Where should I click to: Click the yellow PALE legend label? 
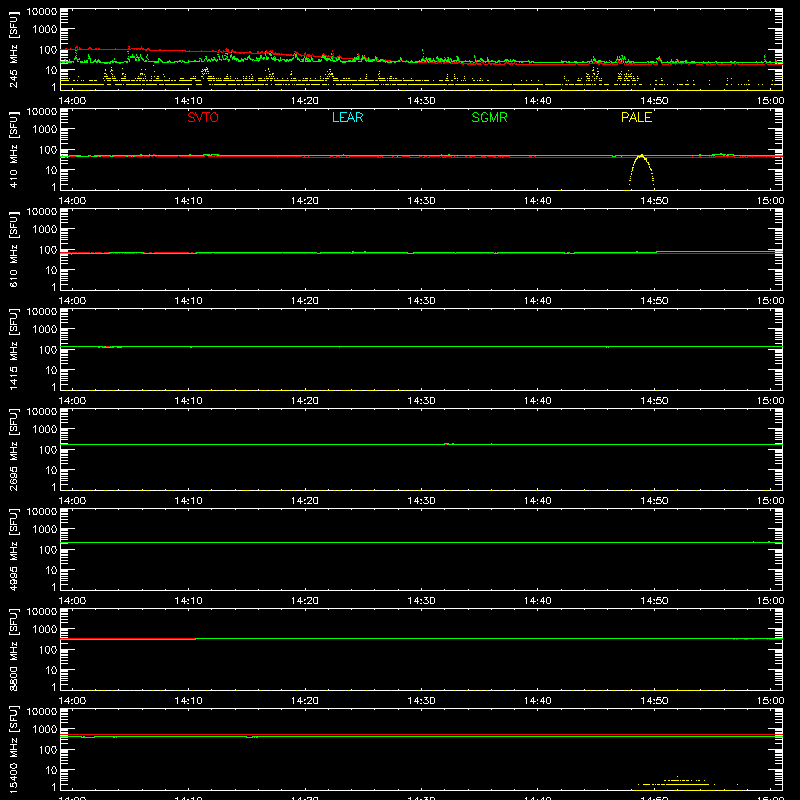636,117
